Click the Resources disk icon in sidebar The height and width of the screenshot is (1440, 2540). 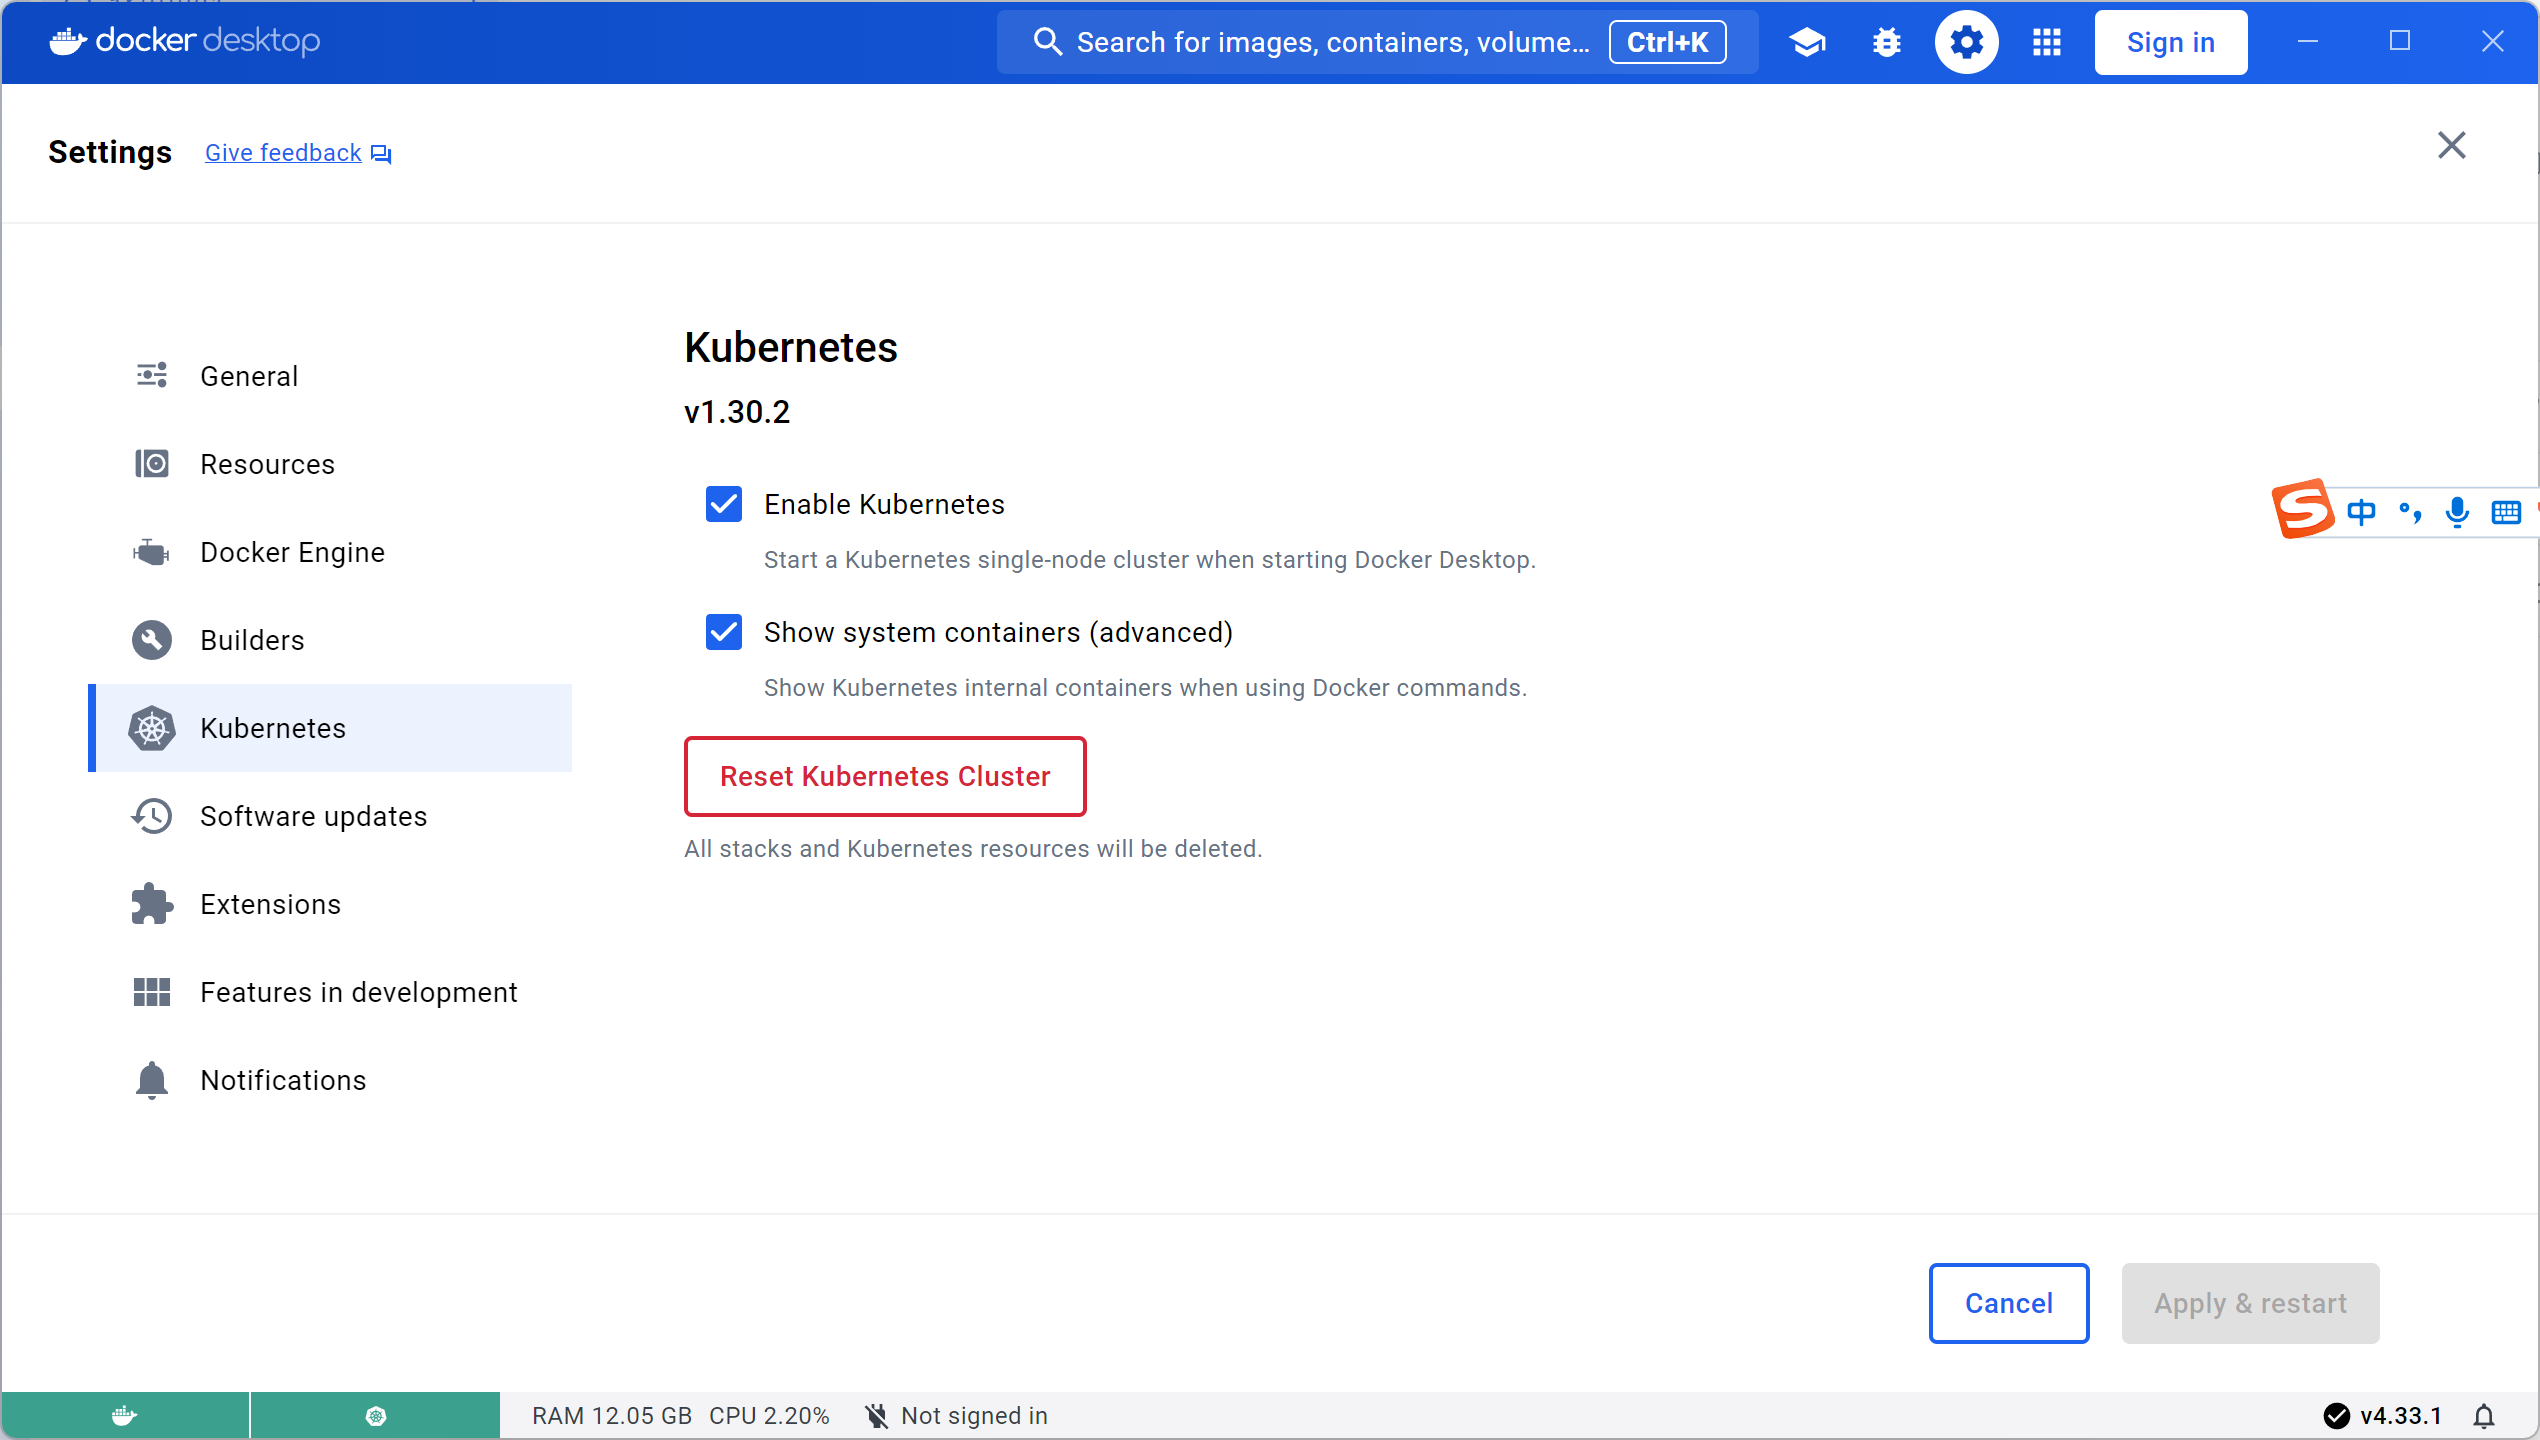click(152, 464)
